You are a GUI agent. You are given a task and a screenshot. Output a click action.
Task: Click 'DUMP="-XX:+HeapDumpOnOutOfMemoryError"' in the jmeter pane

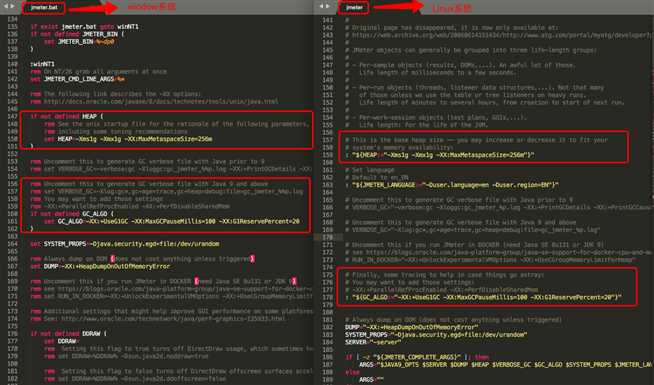pyautogui.click(x=411, y=328)
